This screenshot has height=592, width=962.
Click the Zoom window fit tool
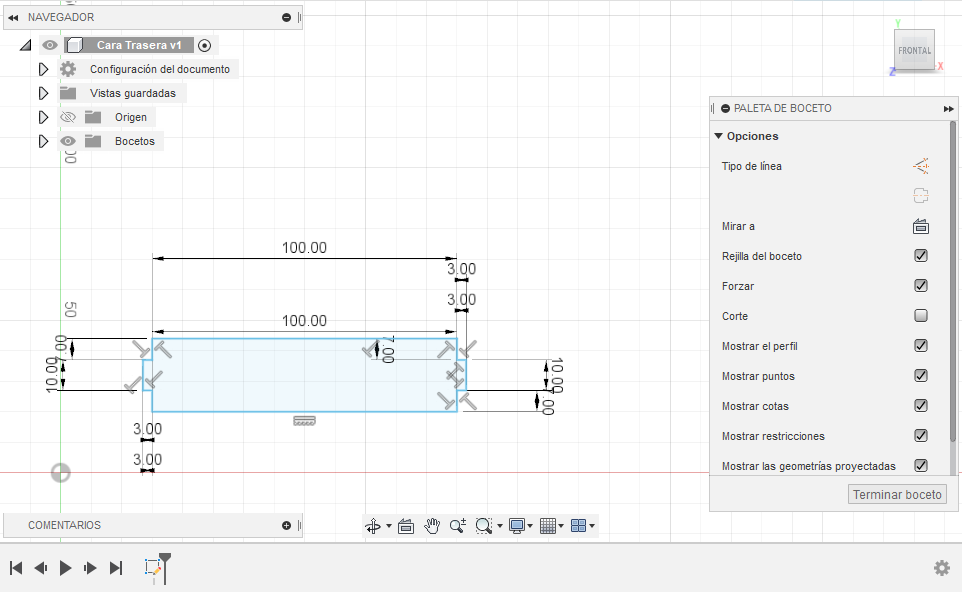coord(483,526)
